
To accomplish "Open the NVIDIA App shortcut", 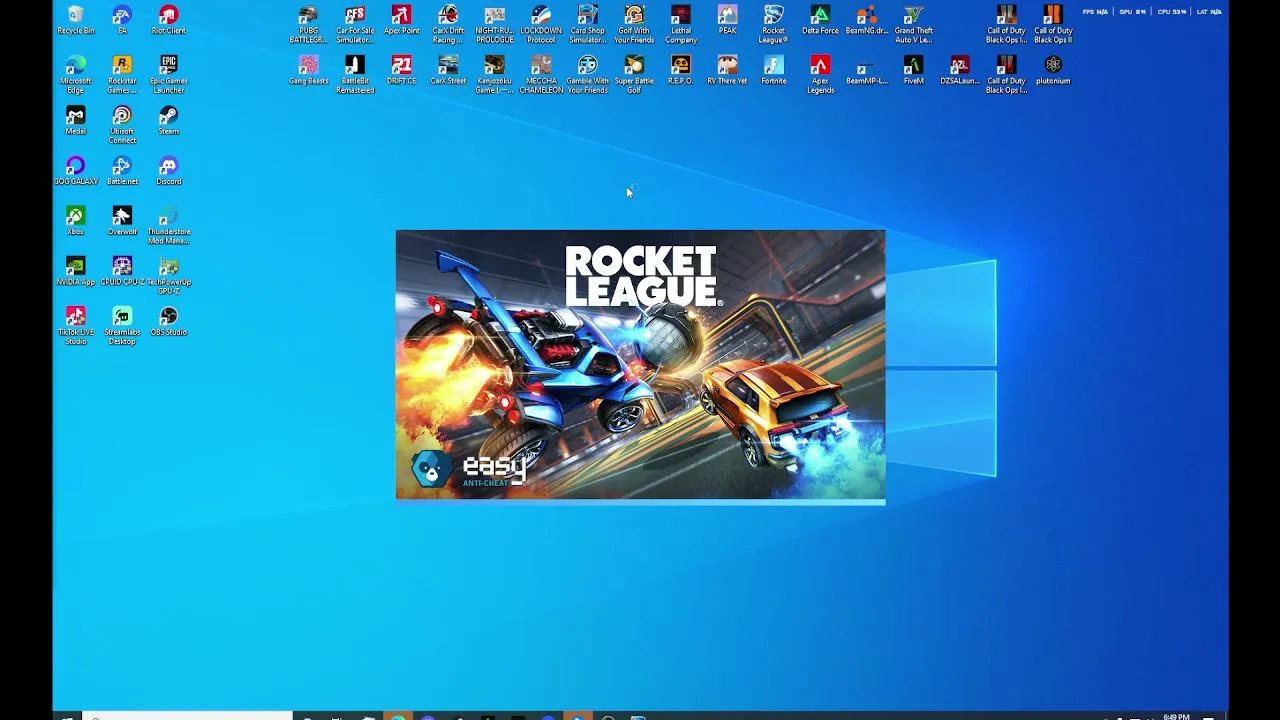I will coord(75,270).
